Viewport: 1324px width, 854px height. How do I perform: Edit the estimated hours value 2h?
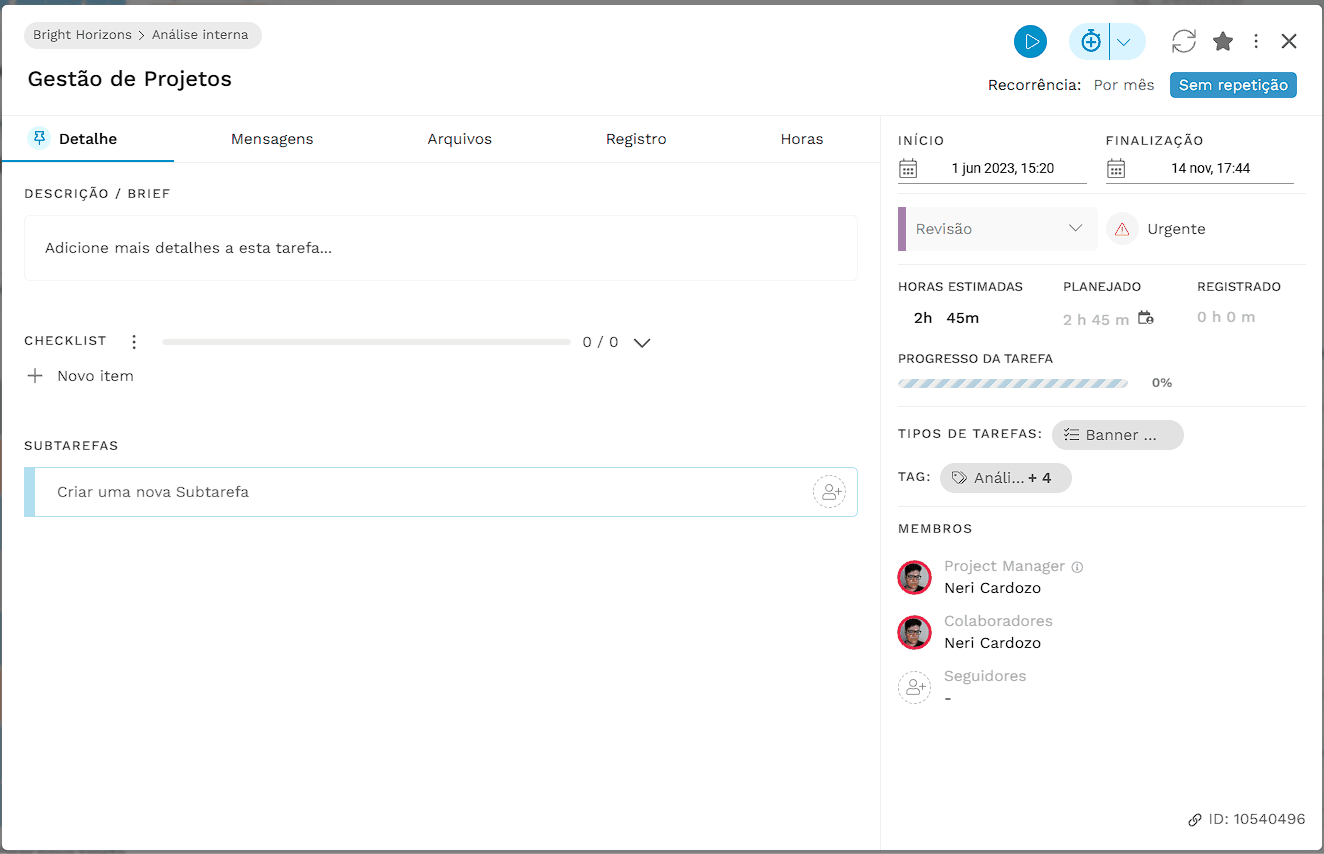923,318
